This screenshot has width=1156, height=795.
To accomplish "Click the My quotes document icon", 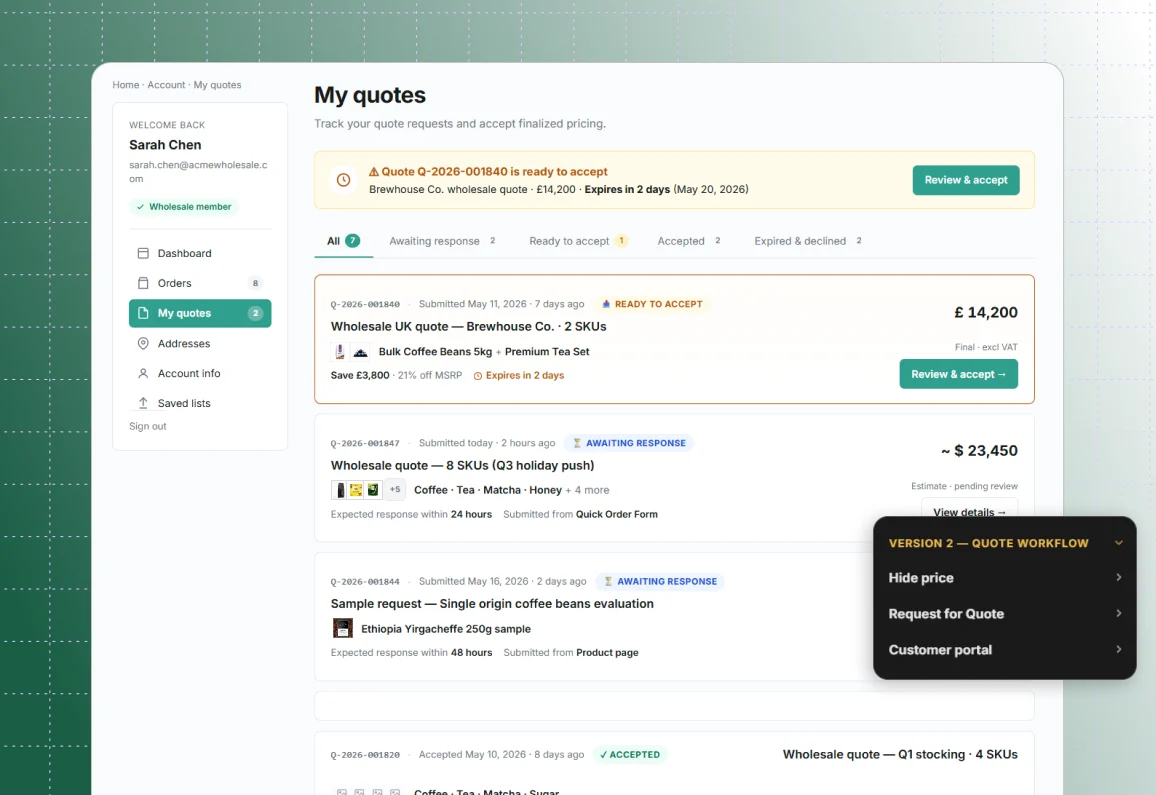I will [143, 313].
